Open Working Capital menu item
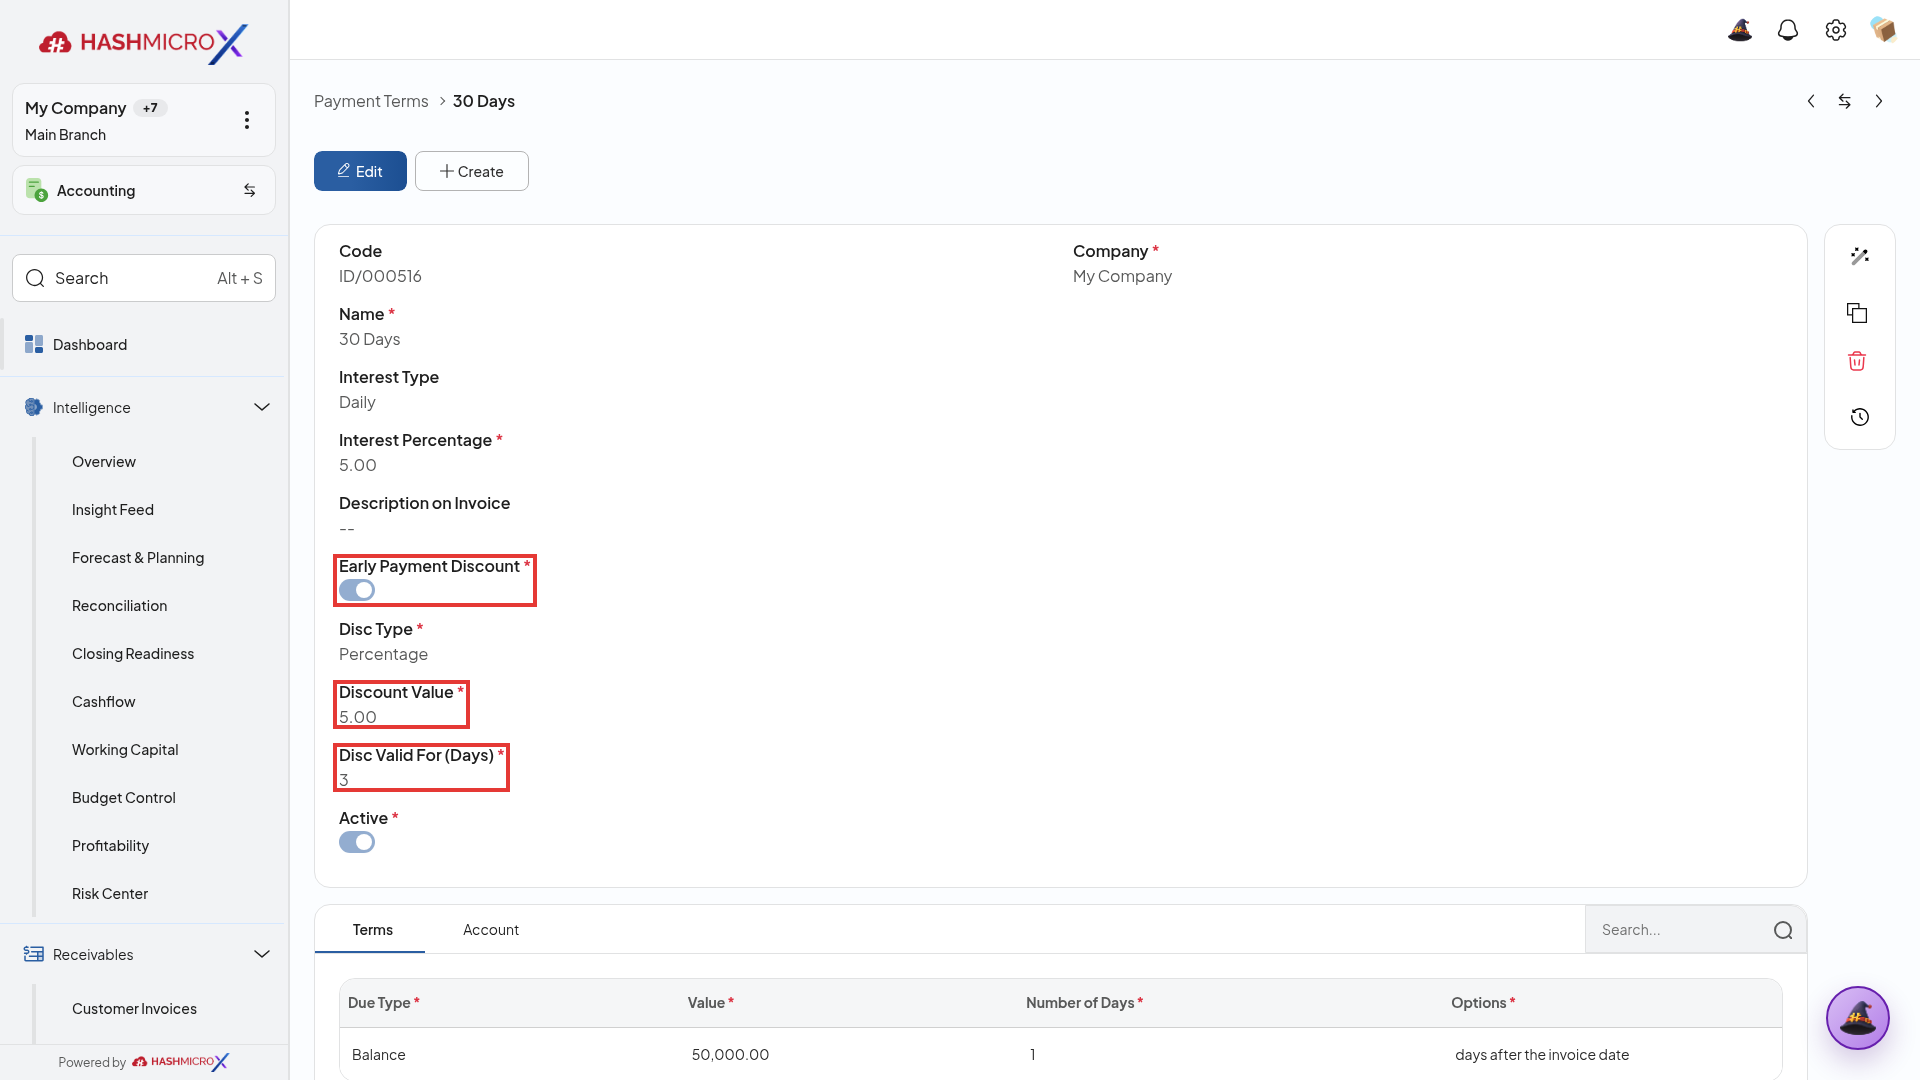Image resolution: width=1920 pixels, height=1080 pixels. (125, 750)
